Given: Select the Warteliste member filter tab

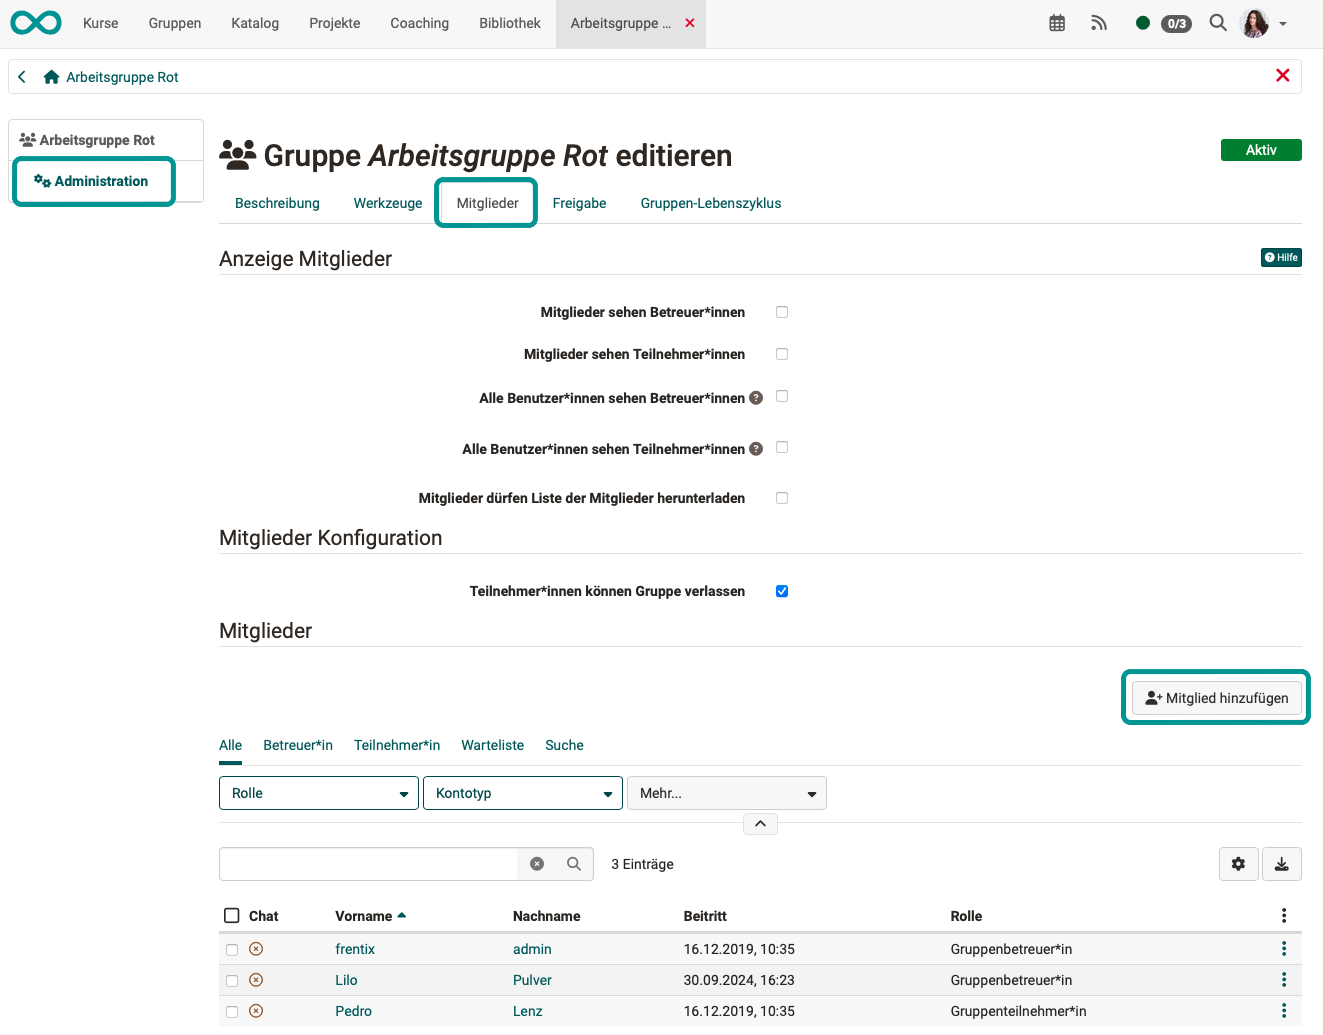Looking at the screenshot, I should [x=492, y=745].
